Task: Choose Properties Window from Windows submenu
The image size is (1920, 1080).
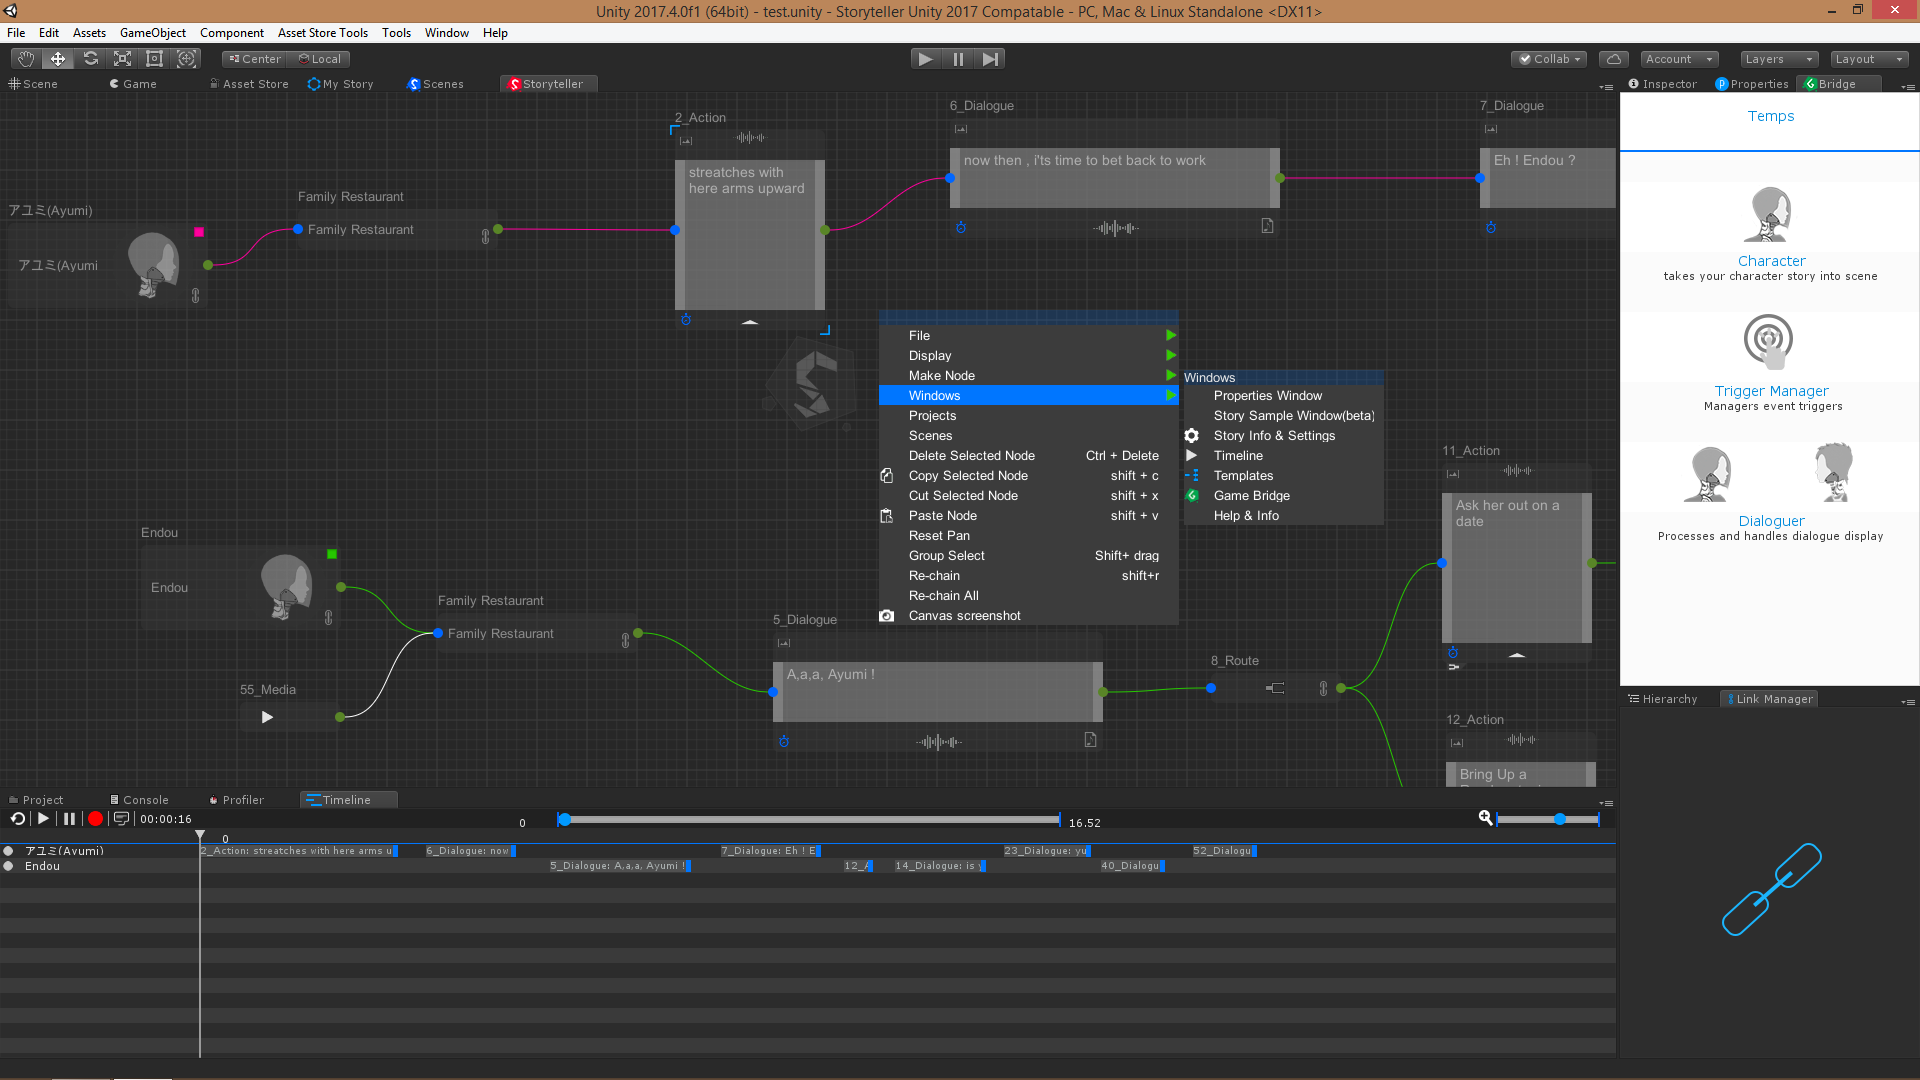Action: (x=1283, y=396)
